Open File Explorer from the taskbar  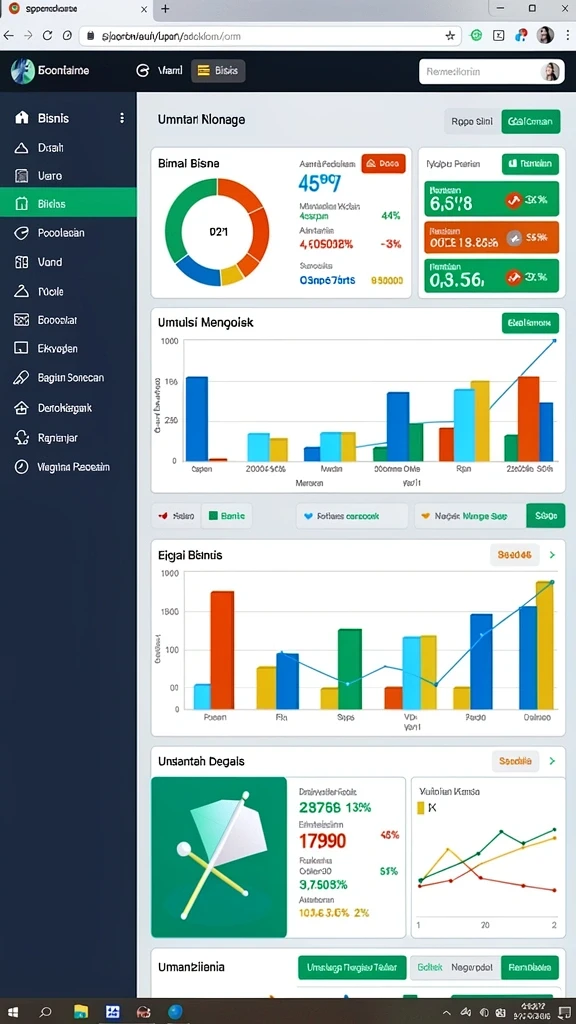point(81,1012)
